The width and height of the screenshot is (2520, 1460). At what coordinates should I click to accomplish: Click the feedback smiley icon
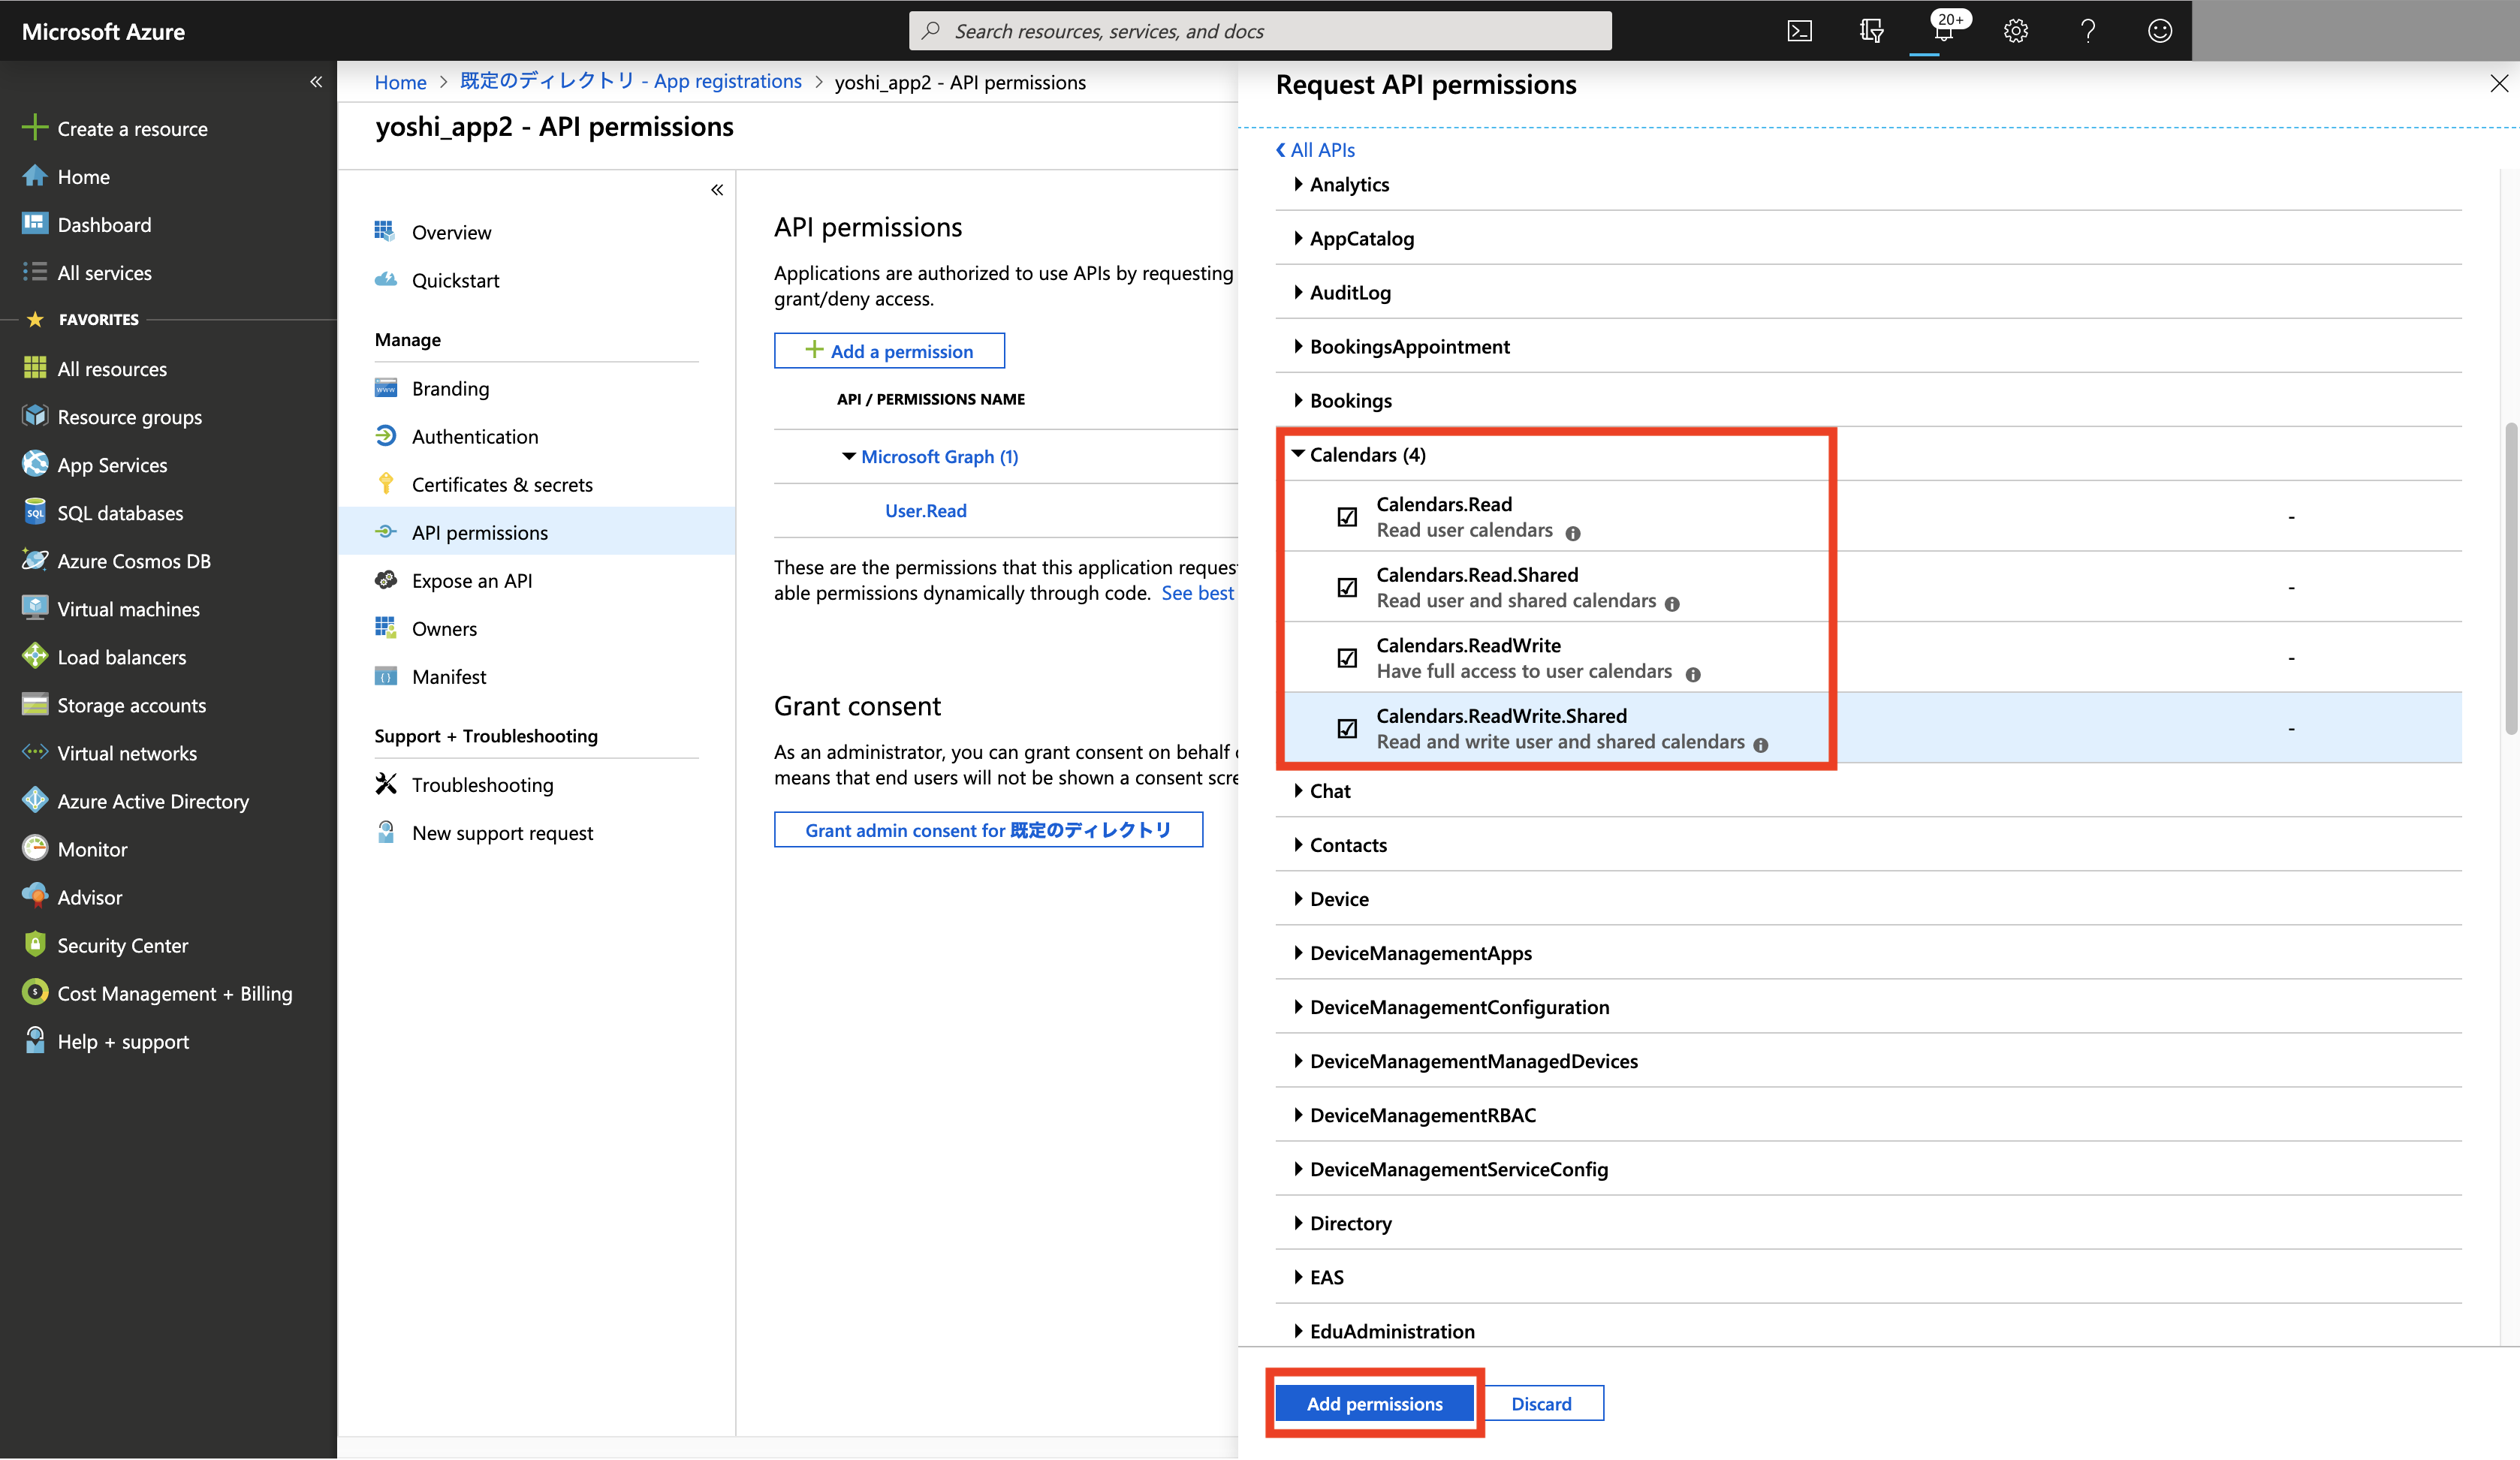coord(2159,31)
